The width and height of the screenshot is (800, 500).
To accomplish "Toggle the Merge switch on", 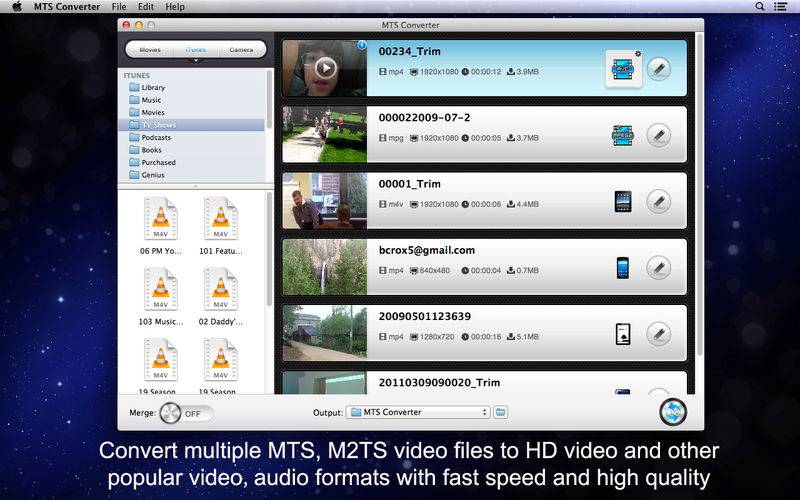I will pos(187,412).
